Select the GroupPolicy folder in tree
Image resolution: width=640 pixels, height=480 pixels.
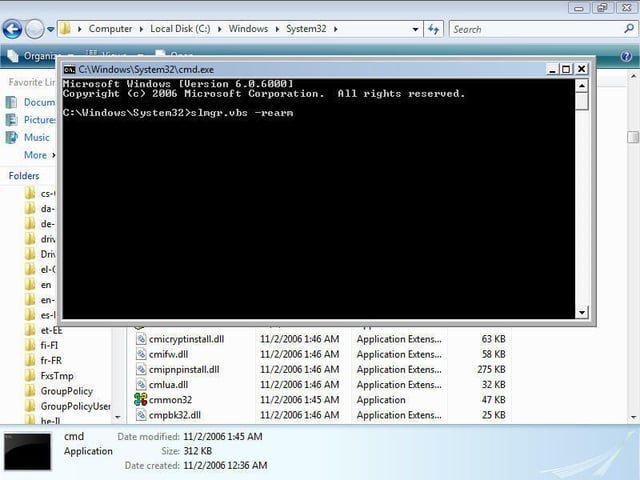coord(67,391)
